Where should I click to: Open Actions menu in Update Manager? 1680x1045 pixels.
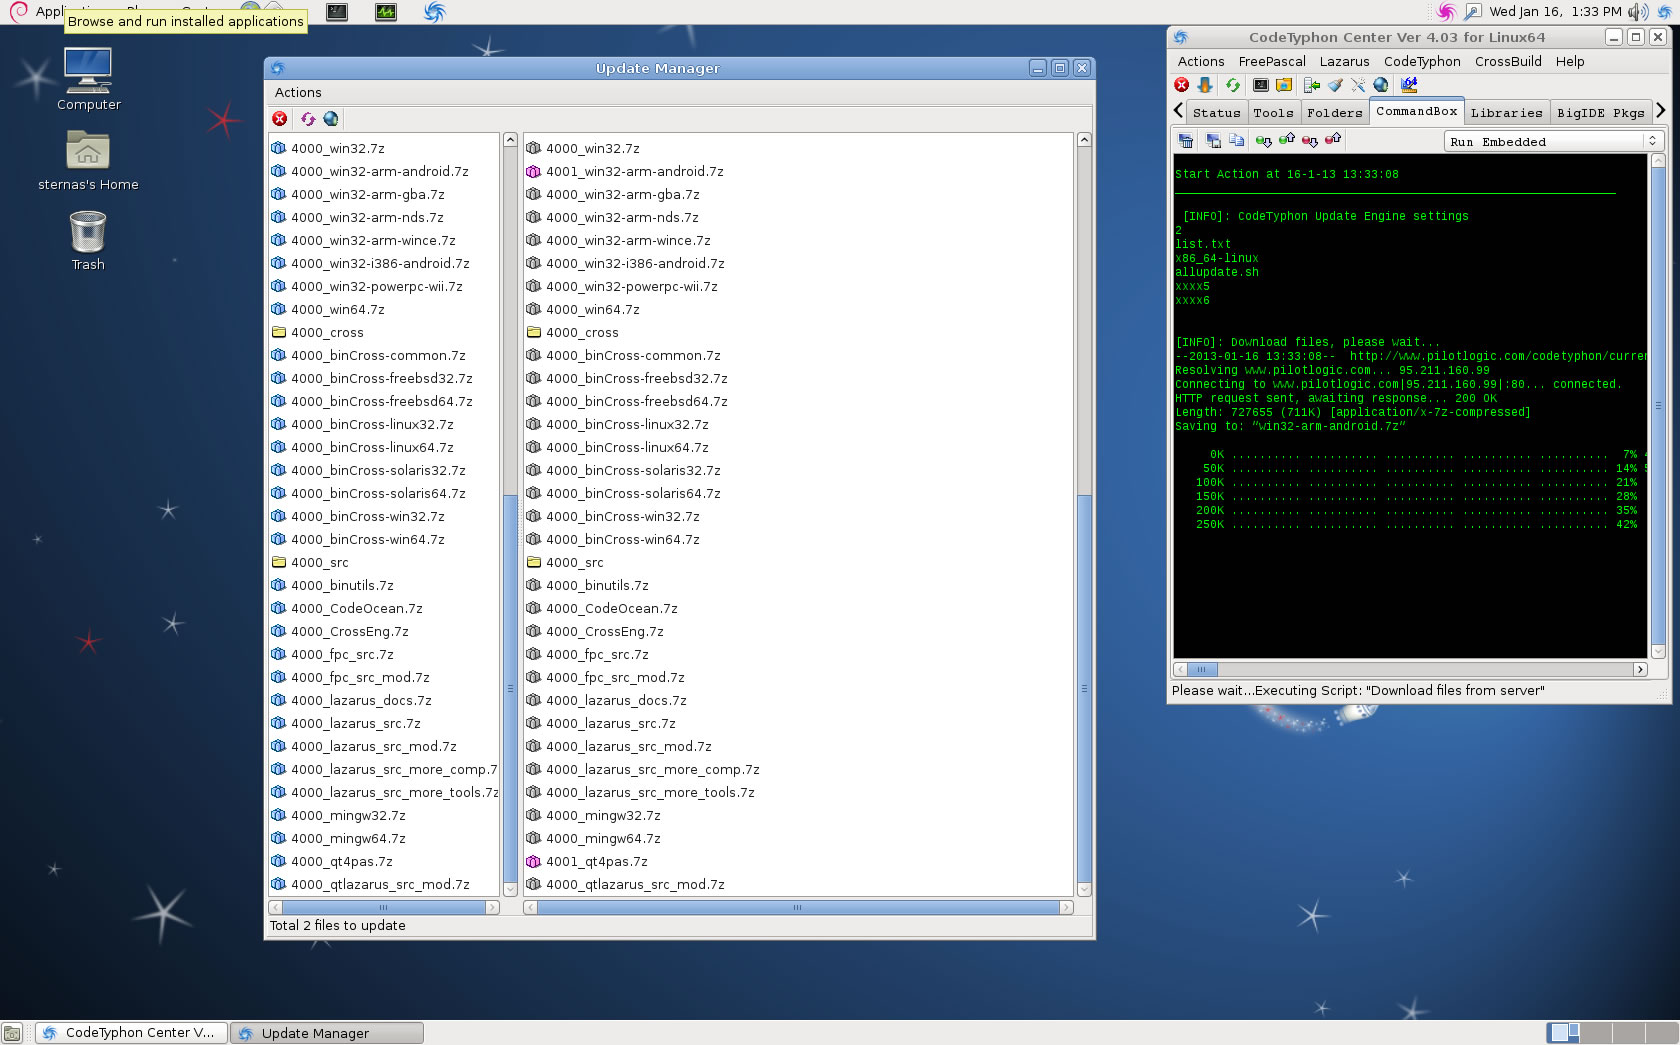[x=298, y=92]
